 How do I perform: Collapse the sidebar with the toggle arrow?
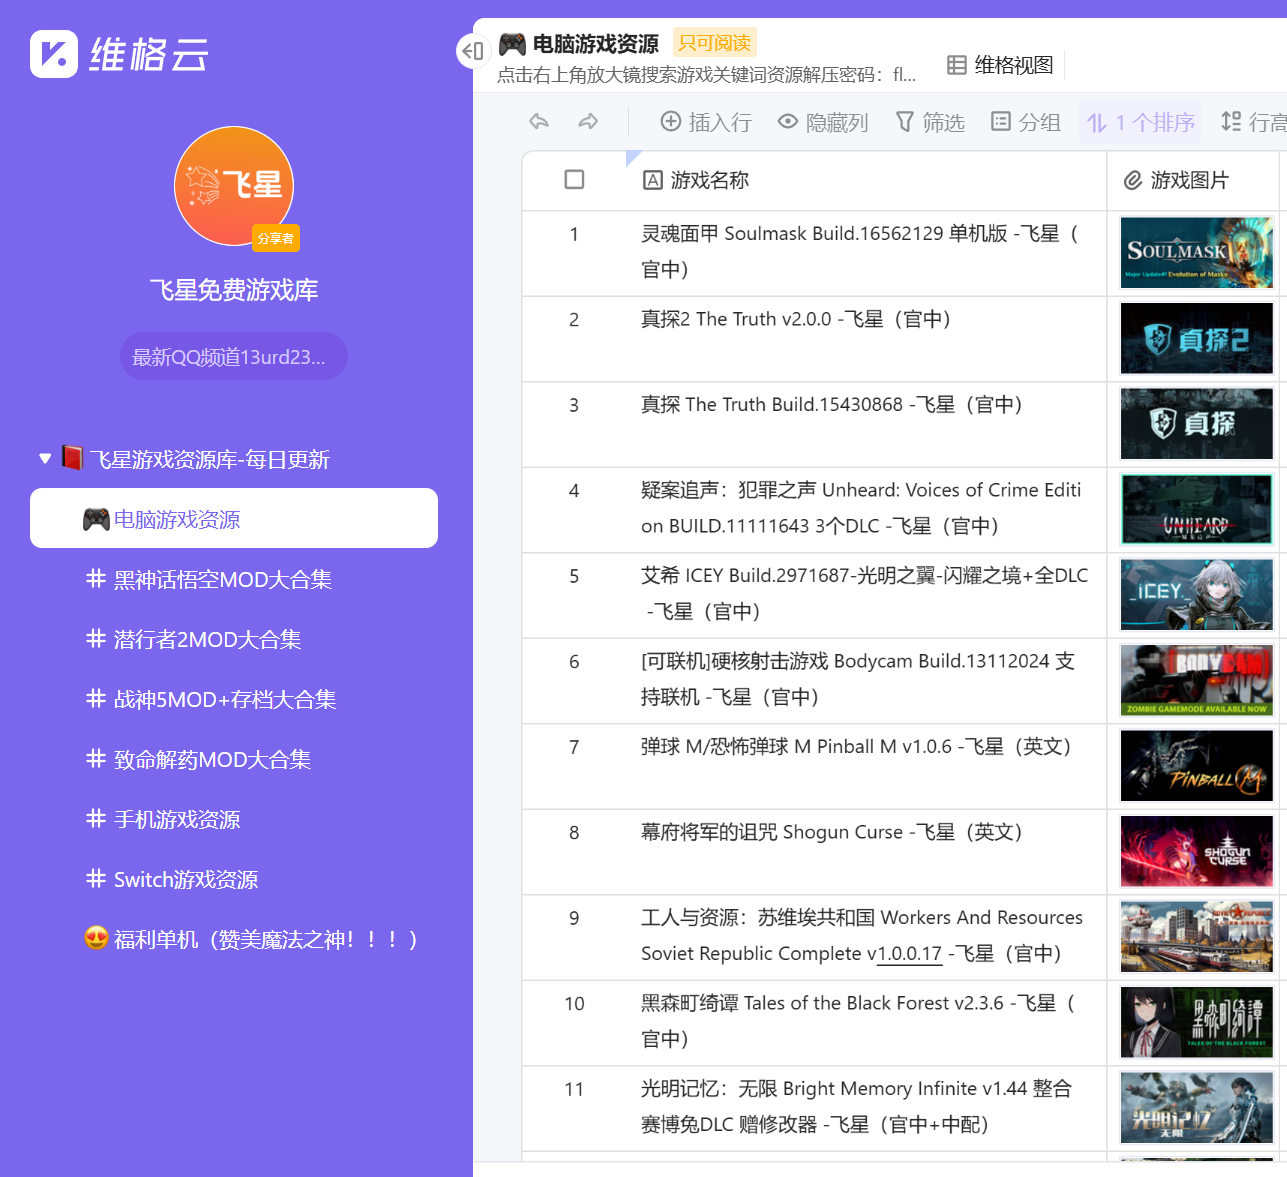click(x=472, y=51)
